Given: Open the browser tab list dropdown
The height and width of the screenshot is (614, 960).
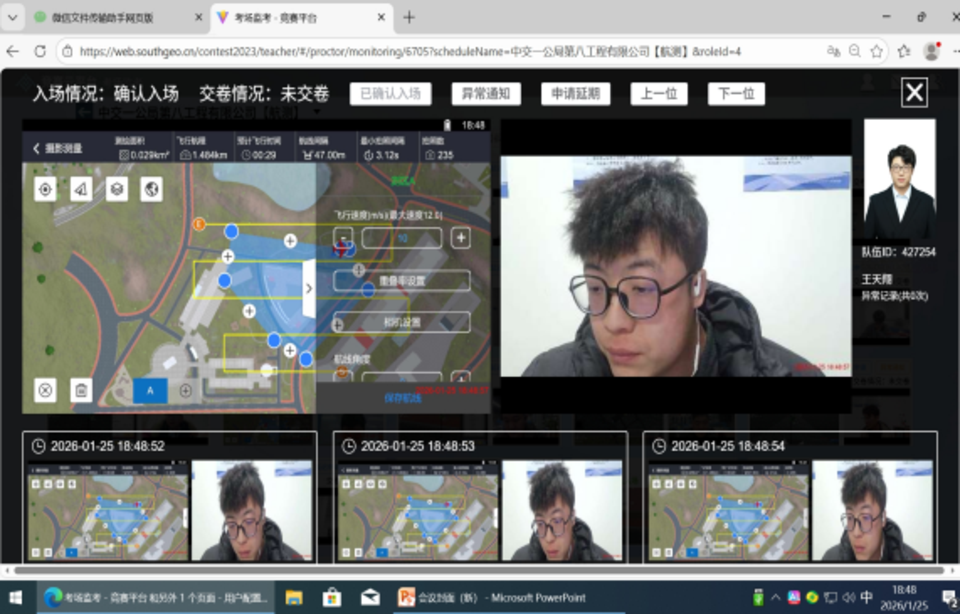Looking at the screenshot, I should (13, 17).
